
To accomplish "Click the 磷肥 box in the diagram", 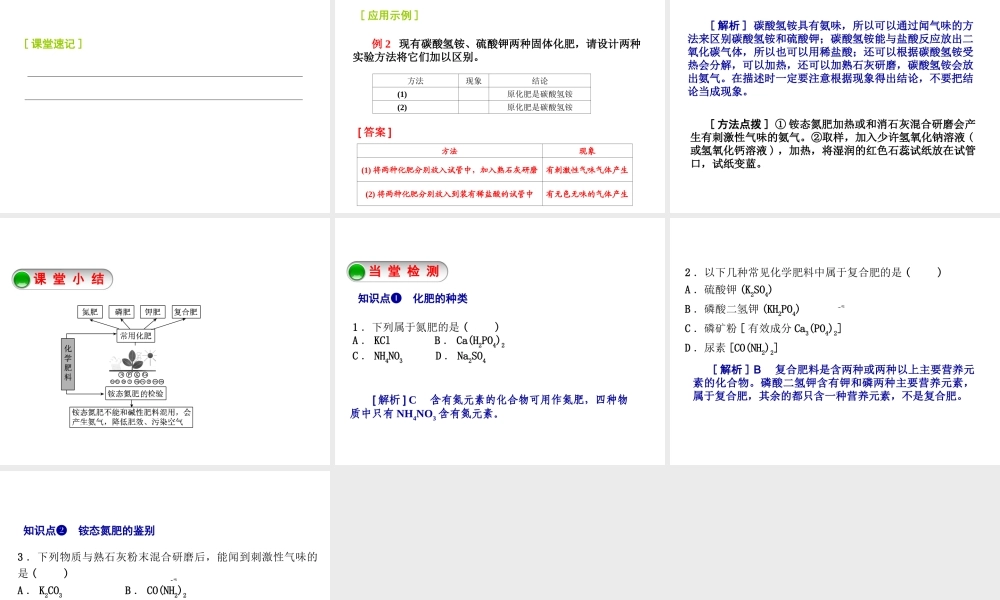I will click(x=122, y=312).
